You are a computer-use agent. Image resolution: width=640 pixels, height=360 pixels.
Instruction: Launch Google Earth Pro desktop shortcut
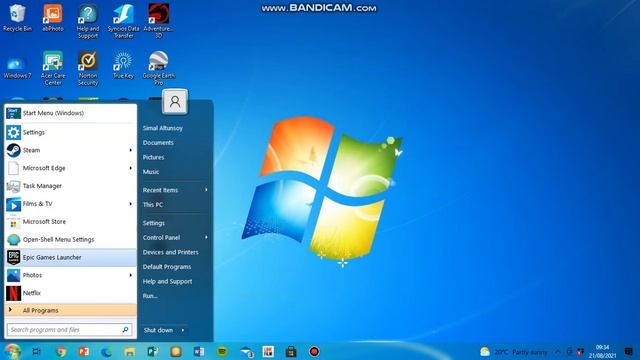(158, 68)
